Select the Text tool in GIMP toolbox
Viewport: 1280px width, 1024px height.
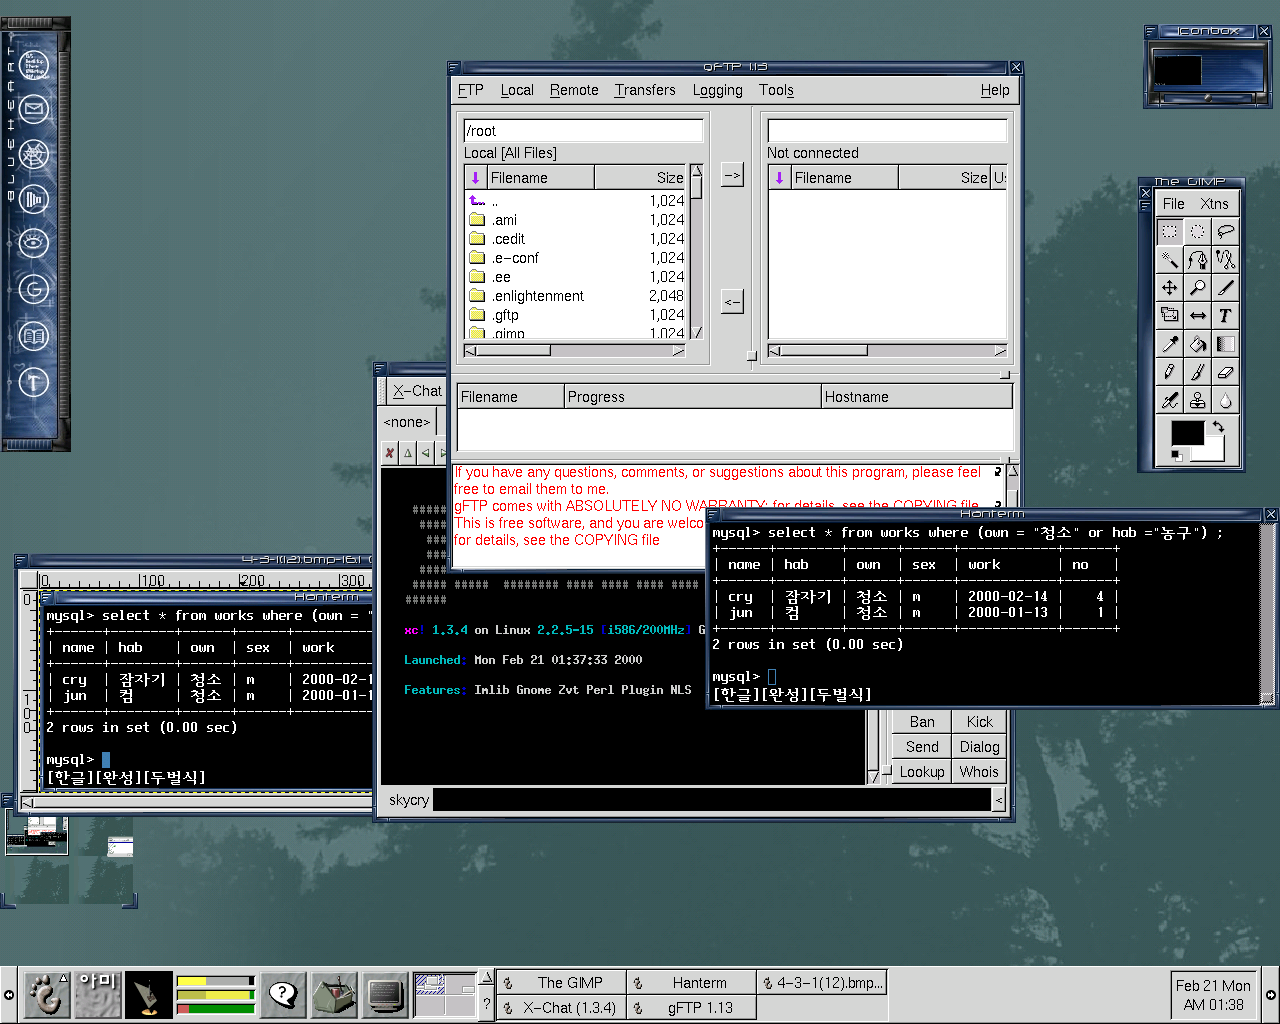coord(1225,315)
